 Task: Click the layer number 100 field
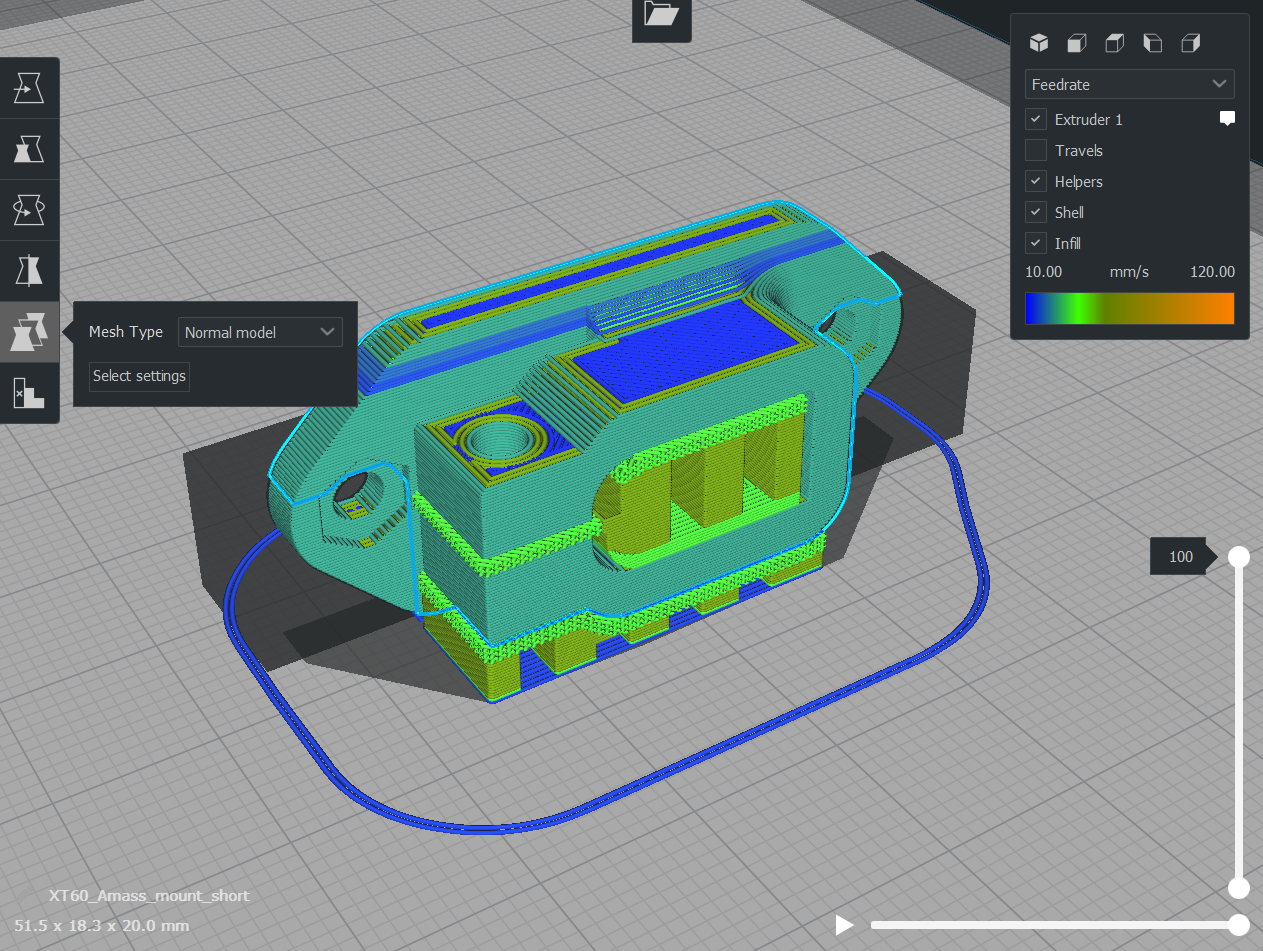point(1180,557)
